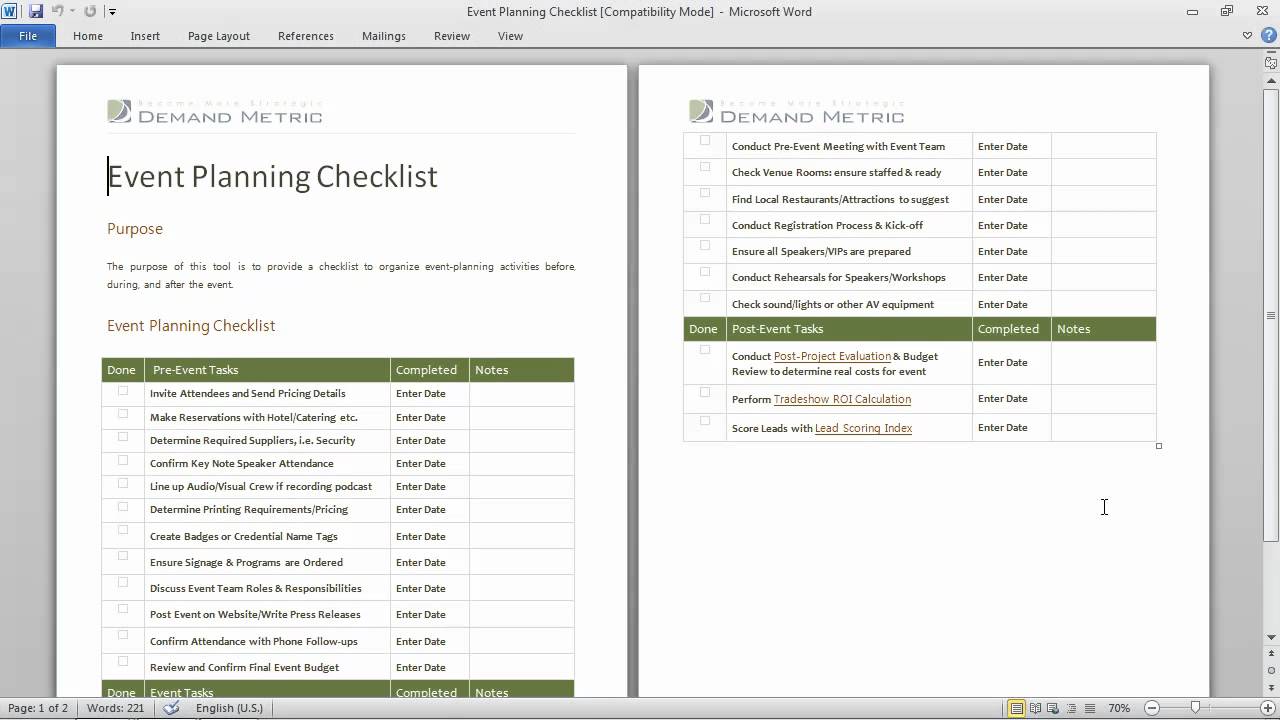Check proofing errors icon in status bar
The height and width of the screenshot is (720, 1280).
pyautogui.click(x=171, y=708)
